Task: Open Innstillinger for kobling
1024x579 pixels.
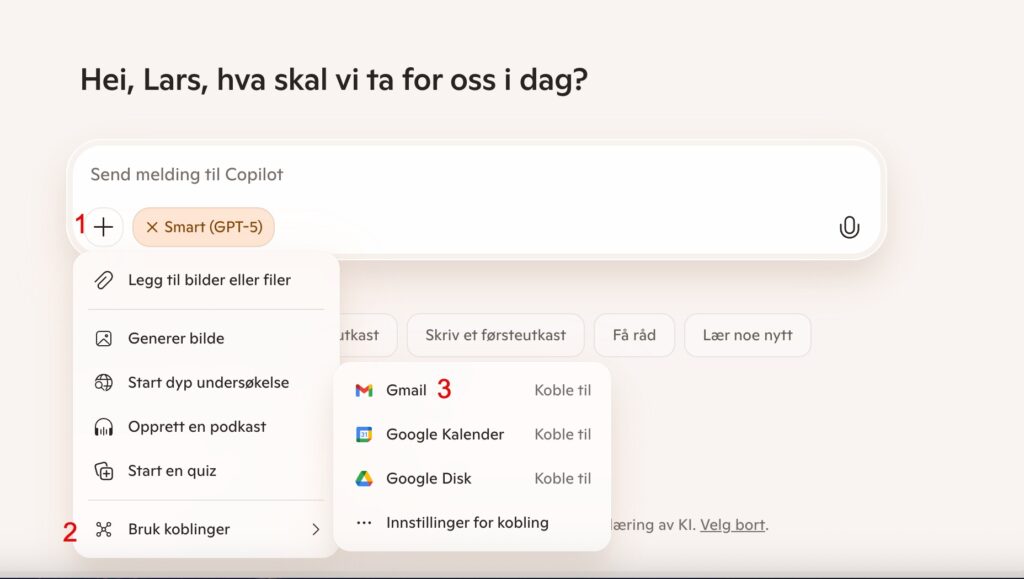Action: (x=467, y=522)
